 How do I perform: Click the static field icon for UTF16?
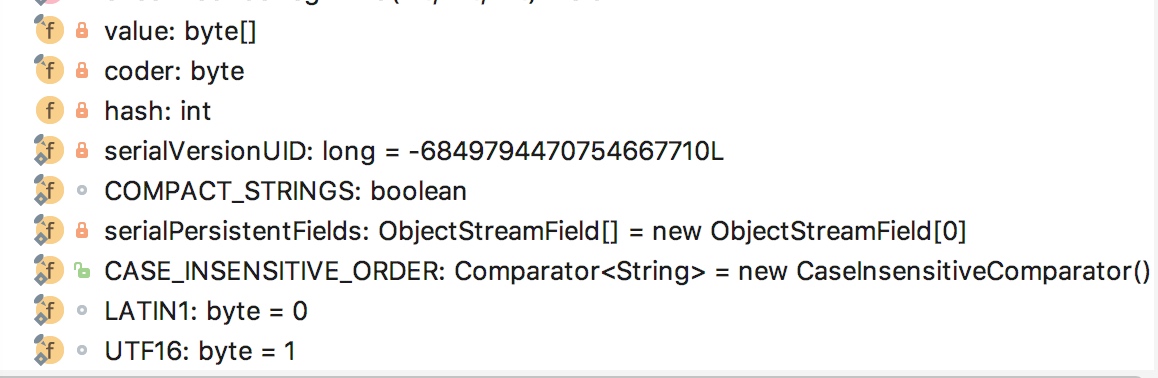pos(49,350)
